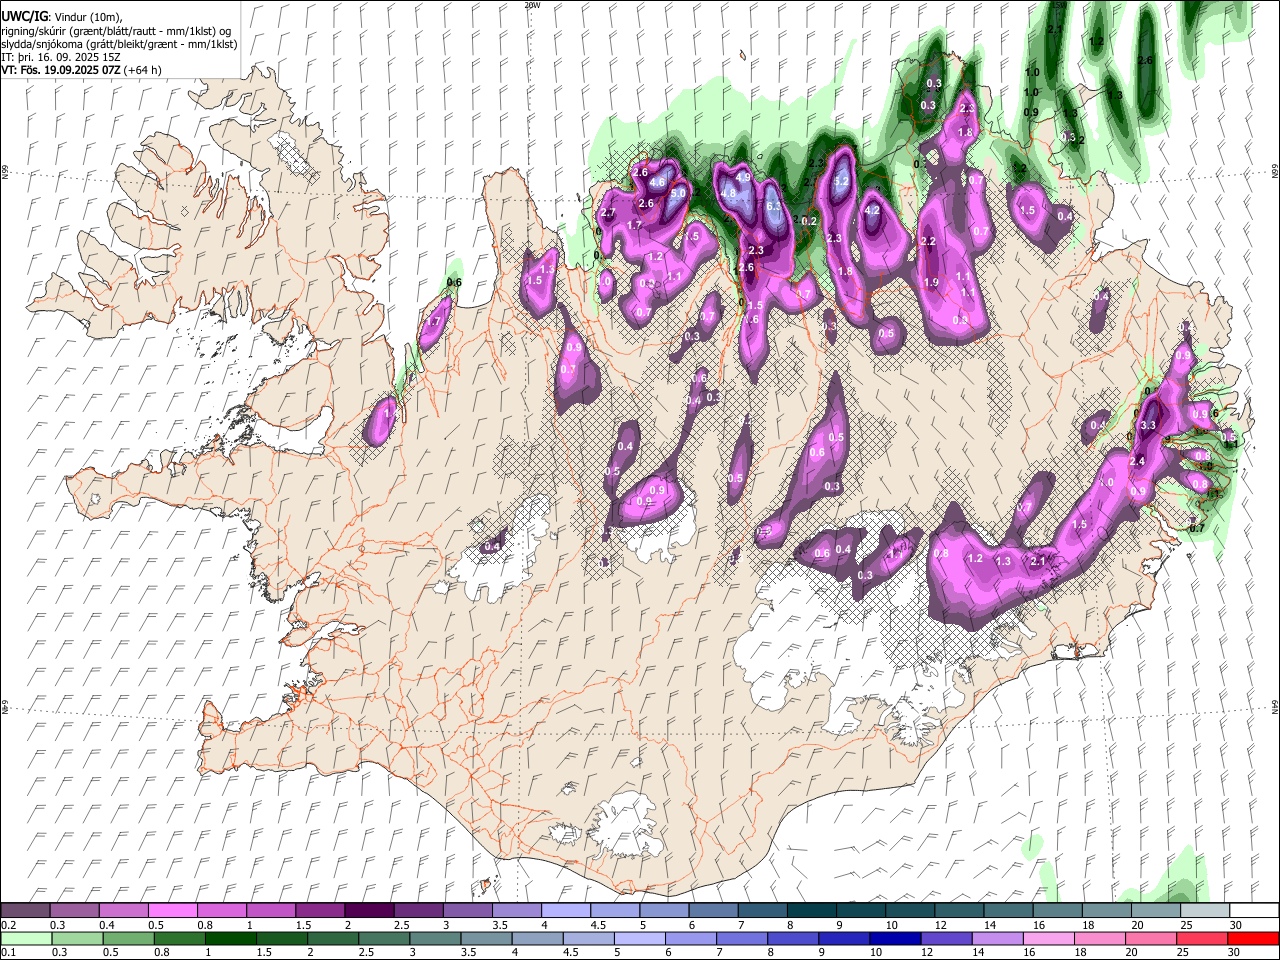
Task: Pick the grey-blue rain swatch starting at 4
Action: click(537, 938)
